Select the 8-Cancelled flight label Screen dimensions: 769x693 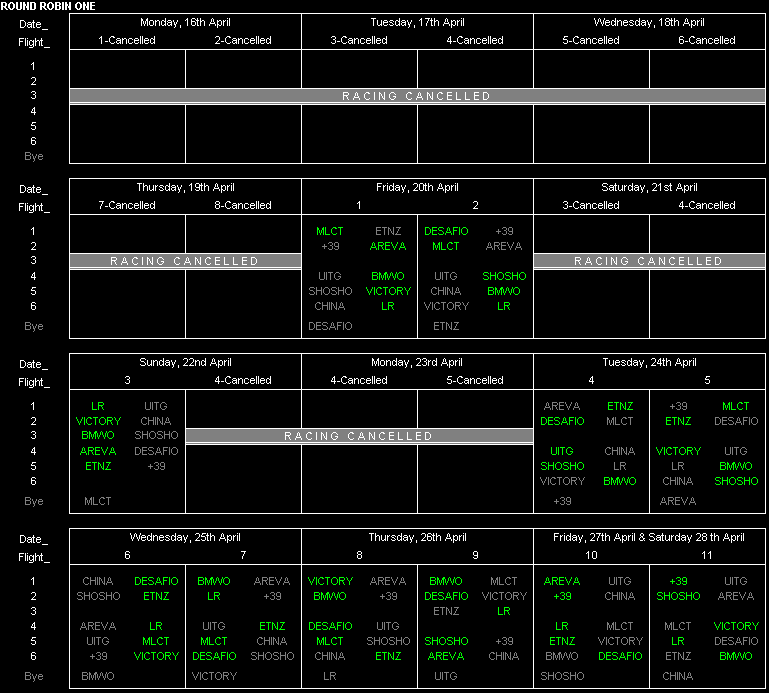(243, 205)
